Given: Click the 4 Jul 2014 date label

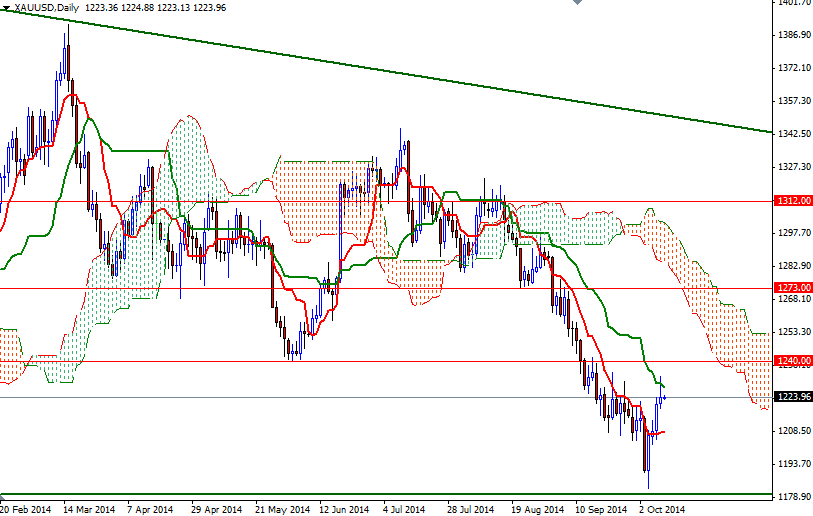Looking at the screenshot, I should point(407,509).
